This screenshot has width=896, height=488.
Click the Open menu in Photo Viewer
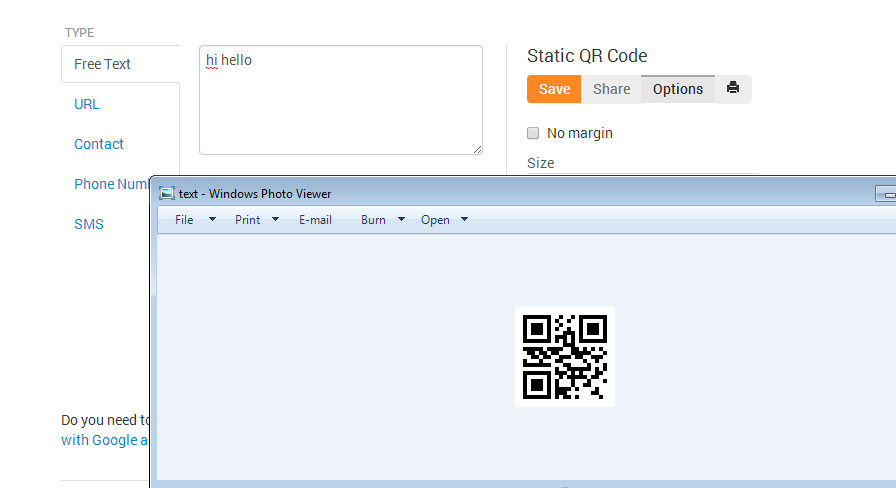(435, 220)
